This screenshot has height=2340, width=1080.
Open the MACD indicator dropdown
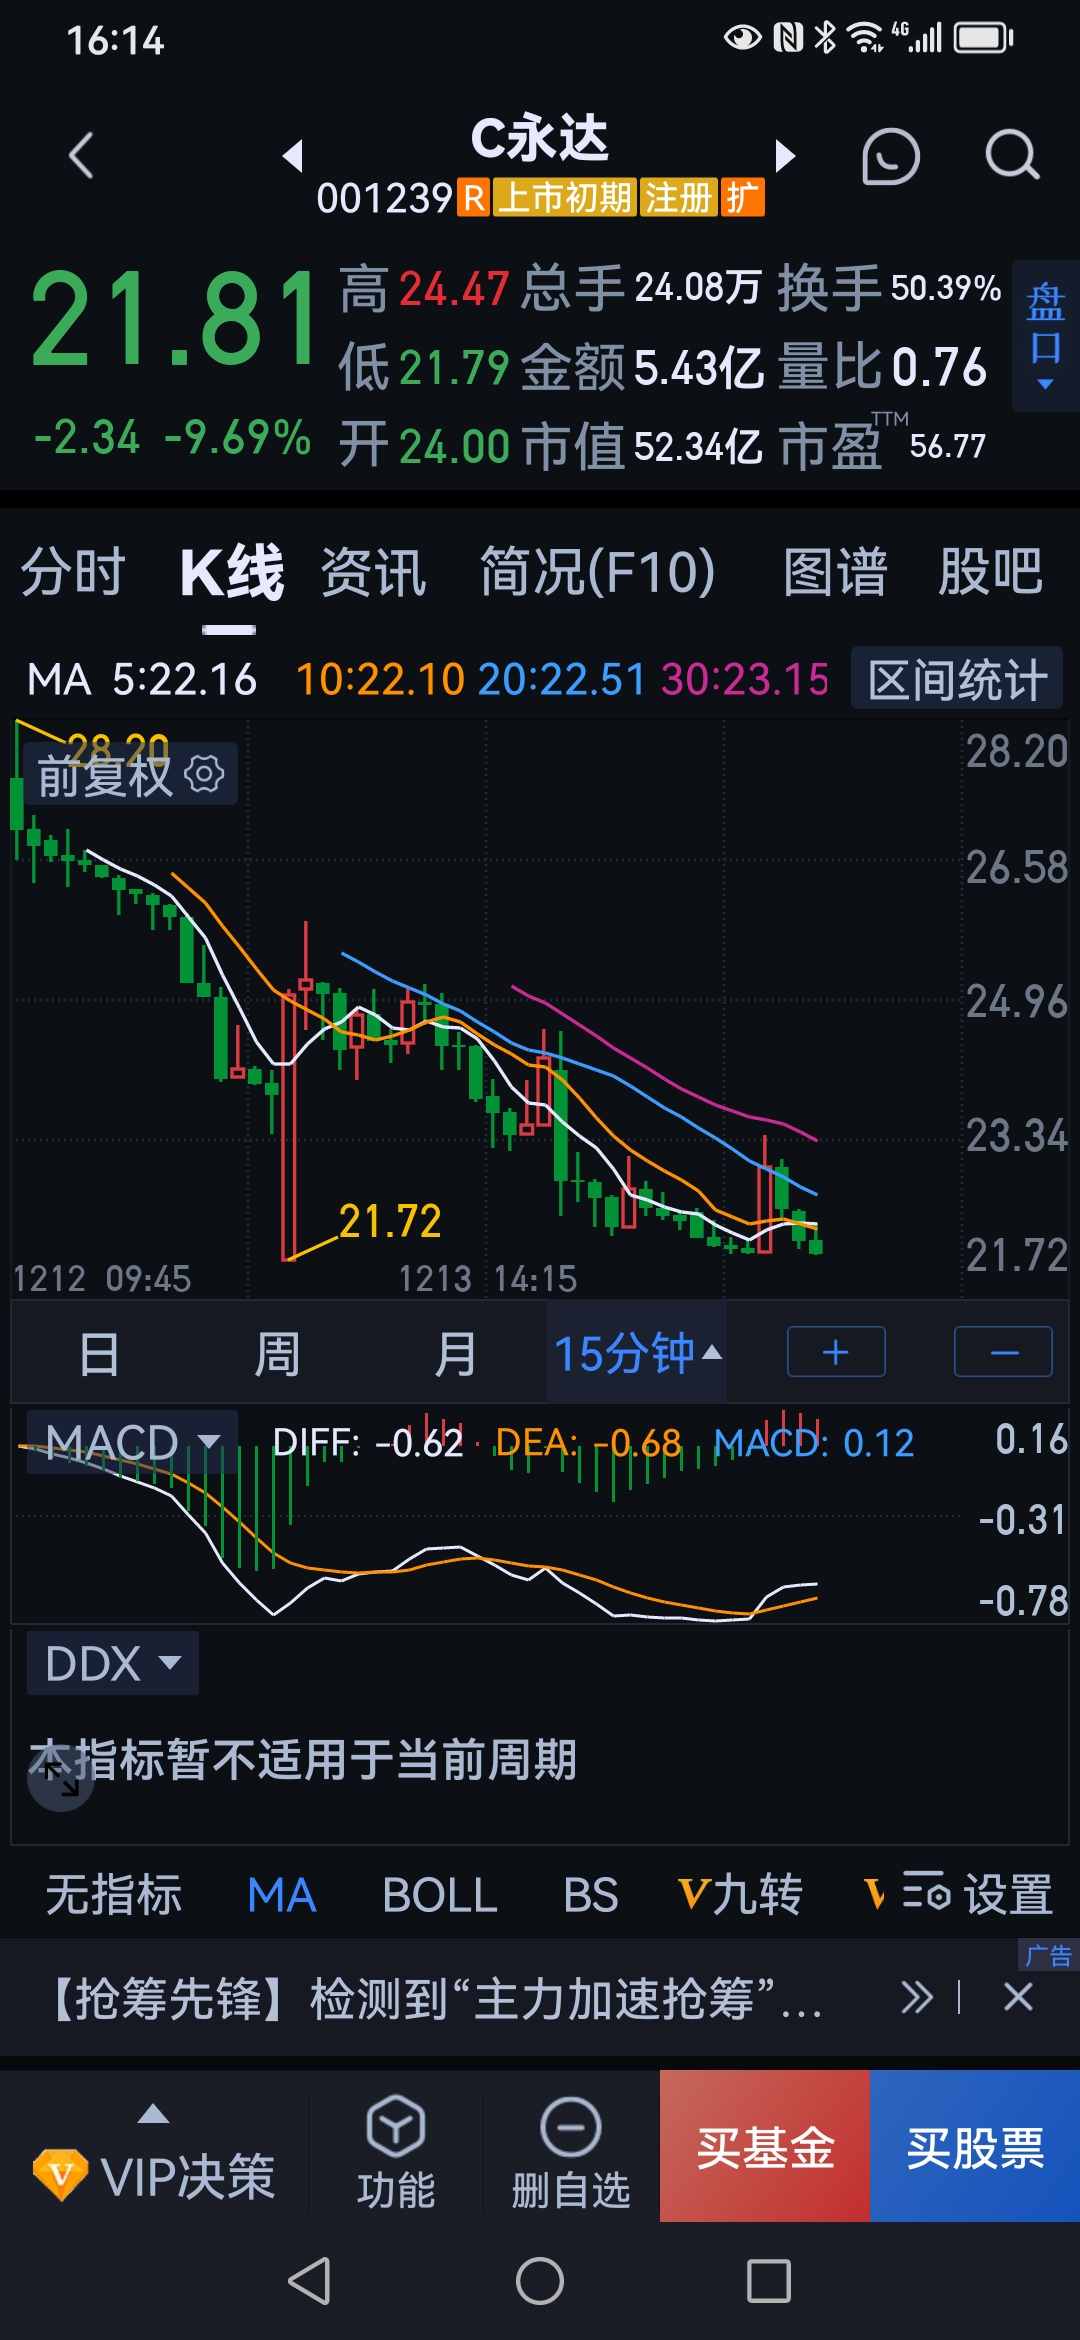[132, 1442]
